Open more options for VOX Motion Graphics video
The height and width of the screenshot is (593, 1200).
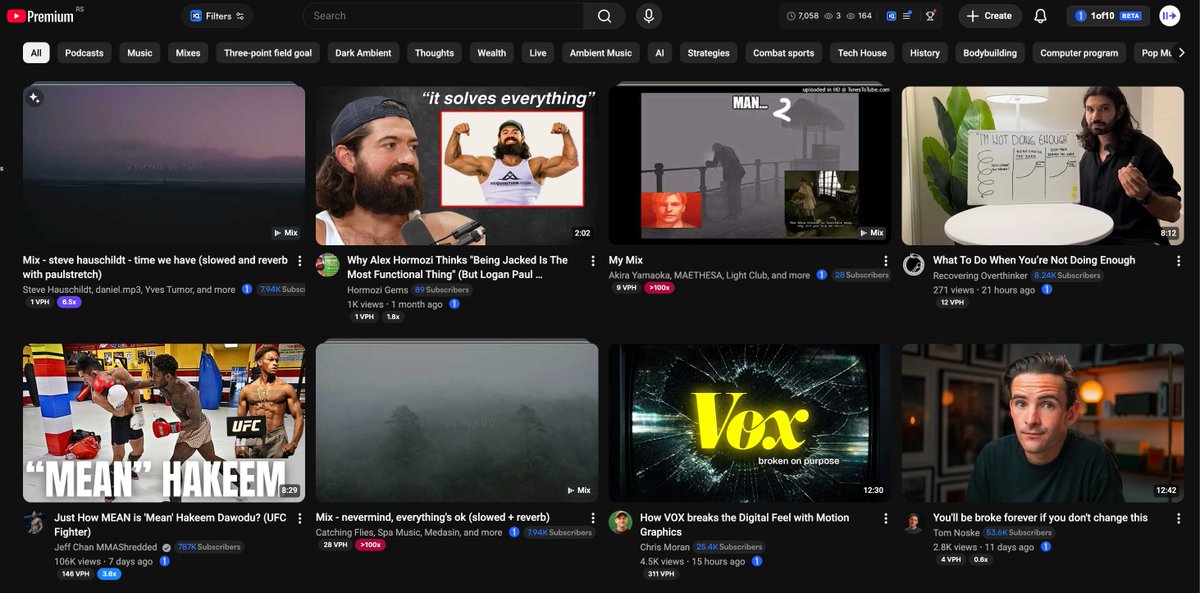885,518
